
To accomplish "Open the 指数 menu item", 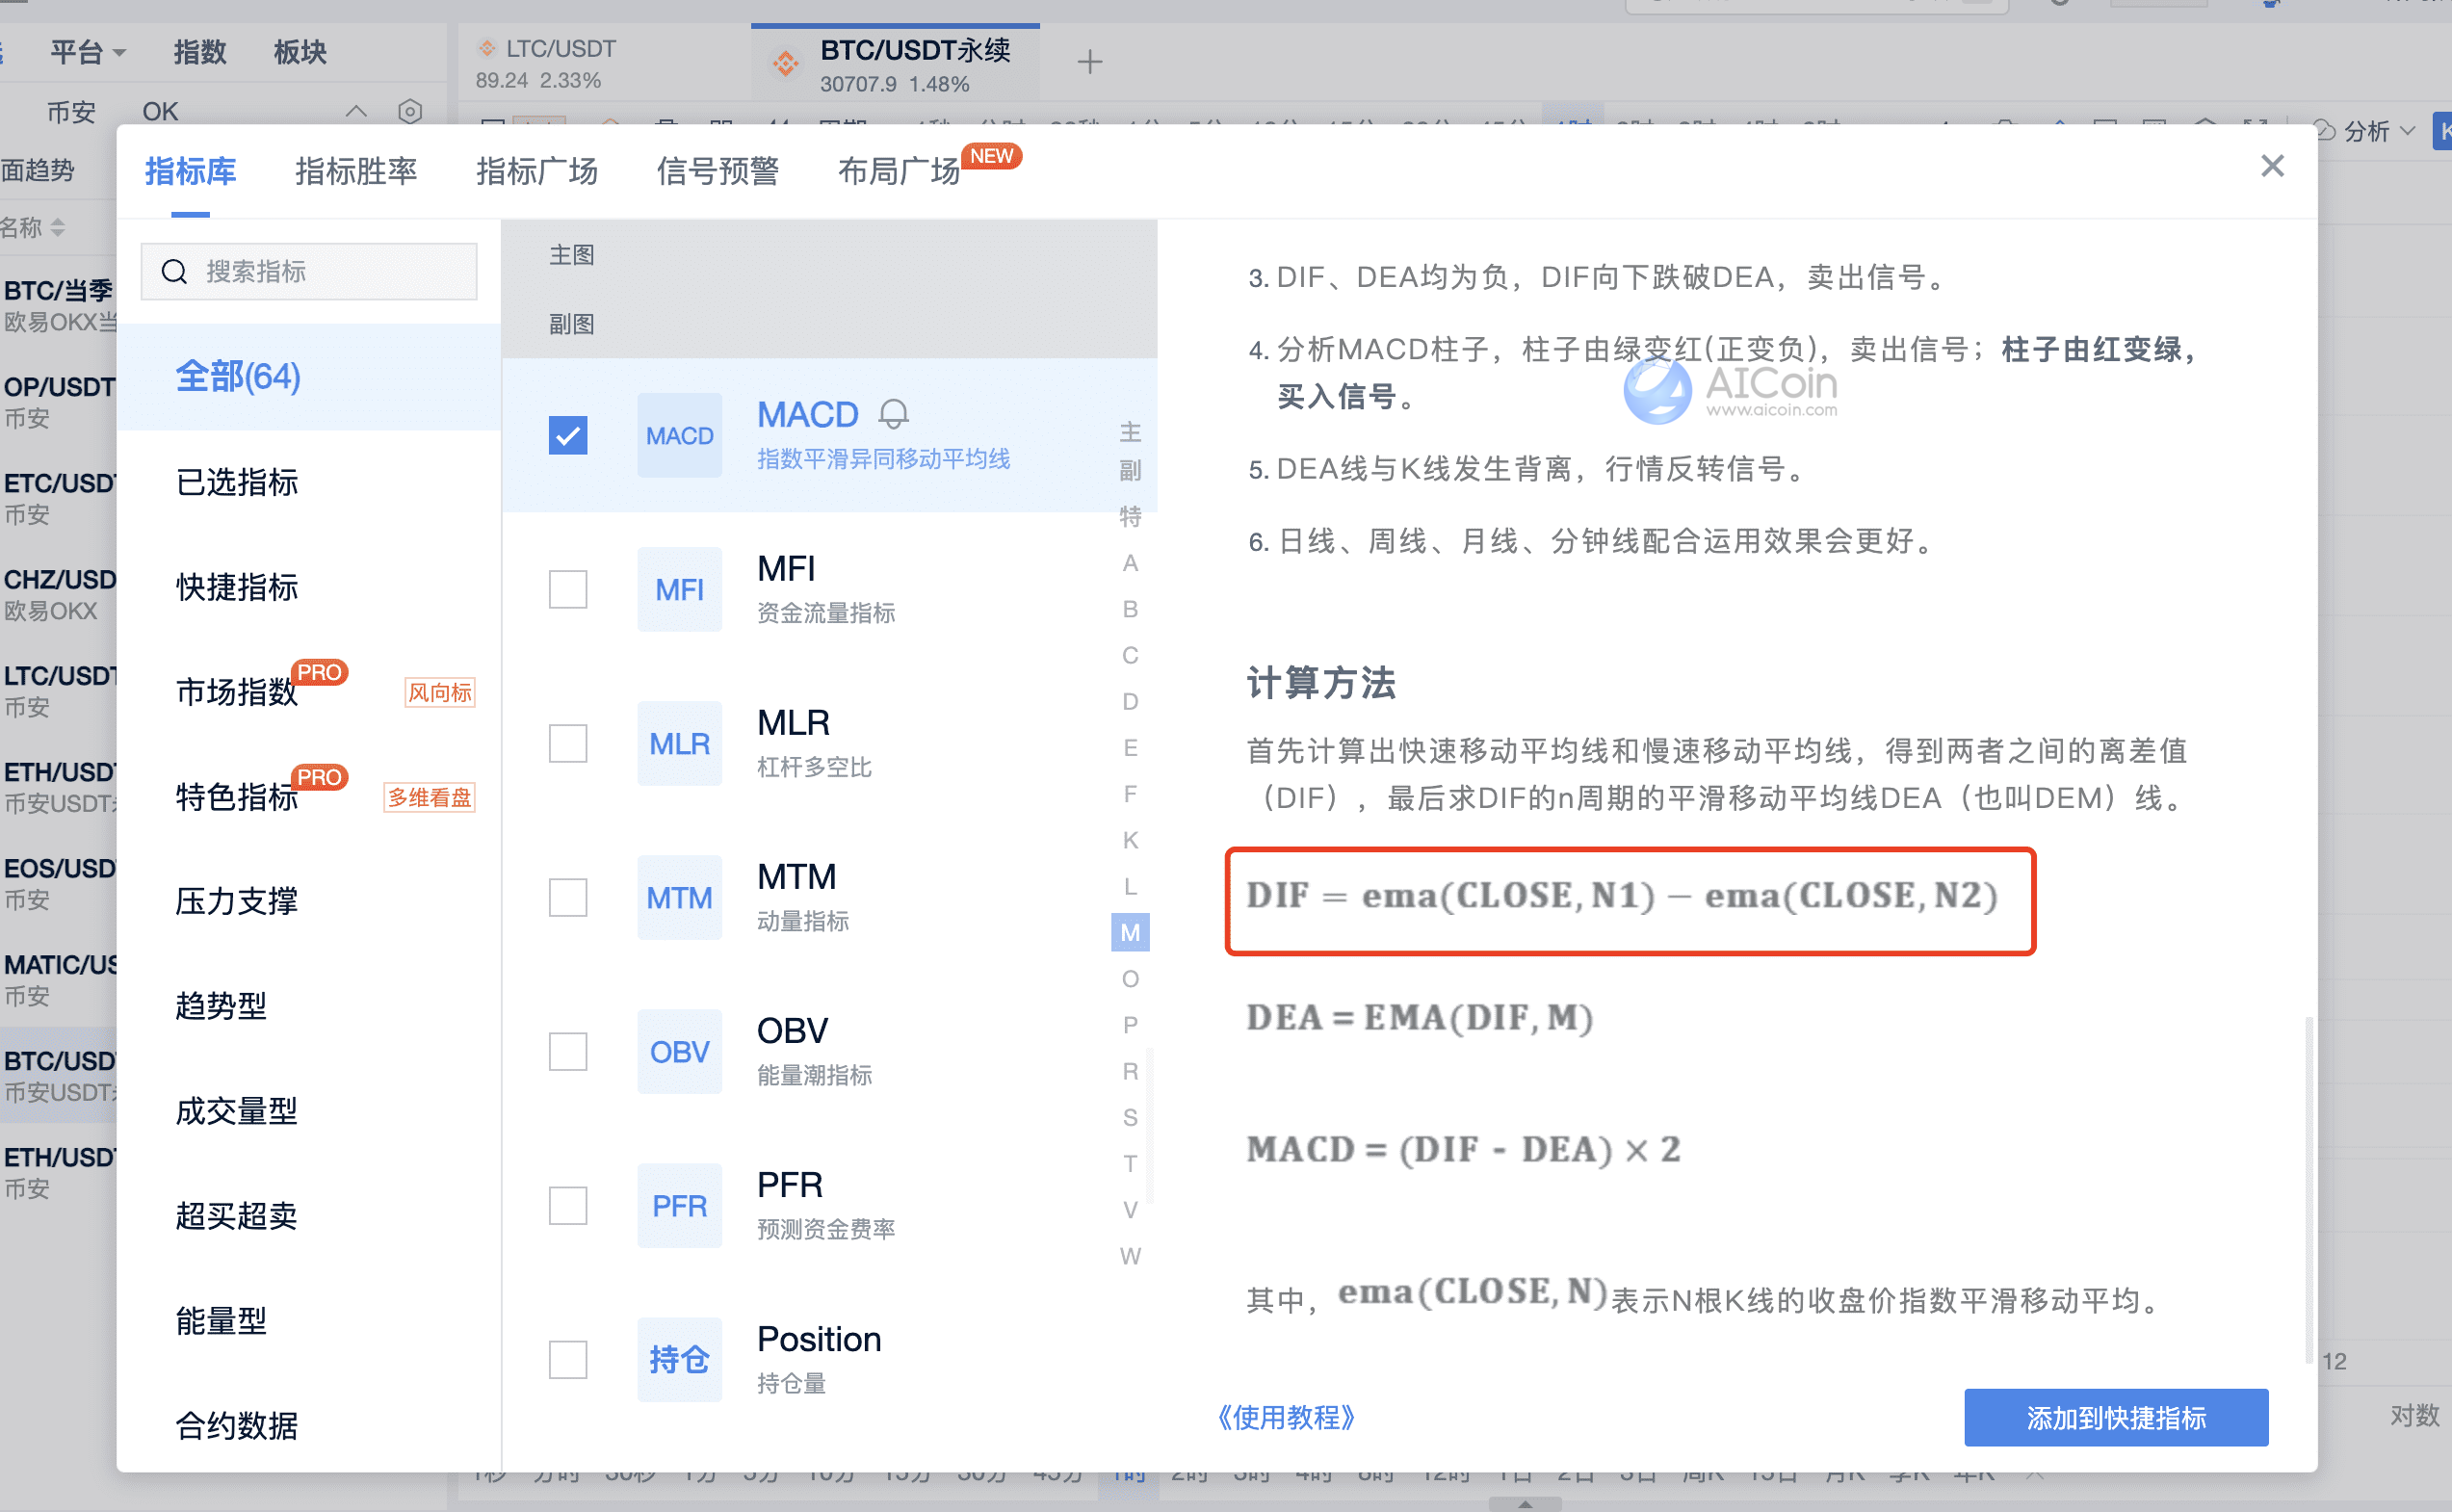I will [200, 52].
